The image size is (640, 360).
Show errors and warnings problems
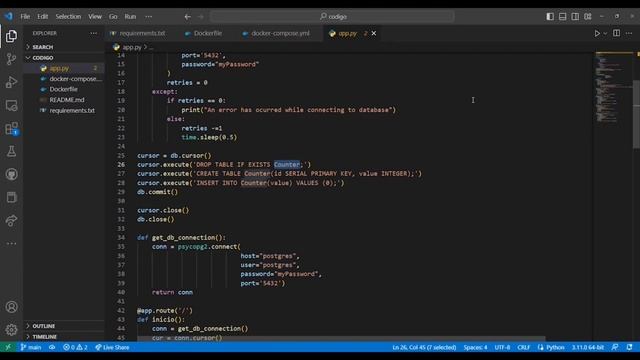tap(76, 347)
